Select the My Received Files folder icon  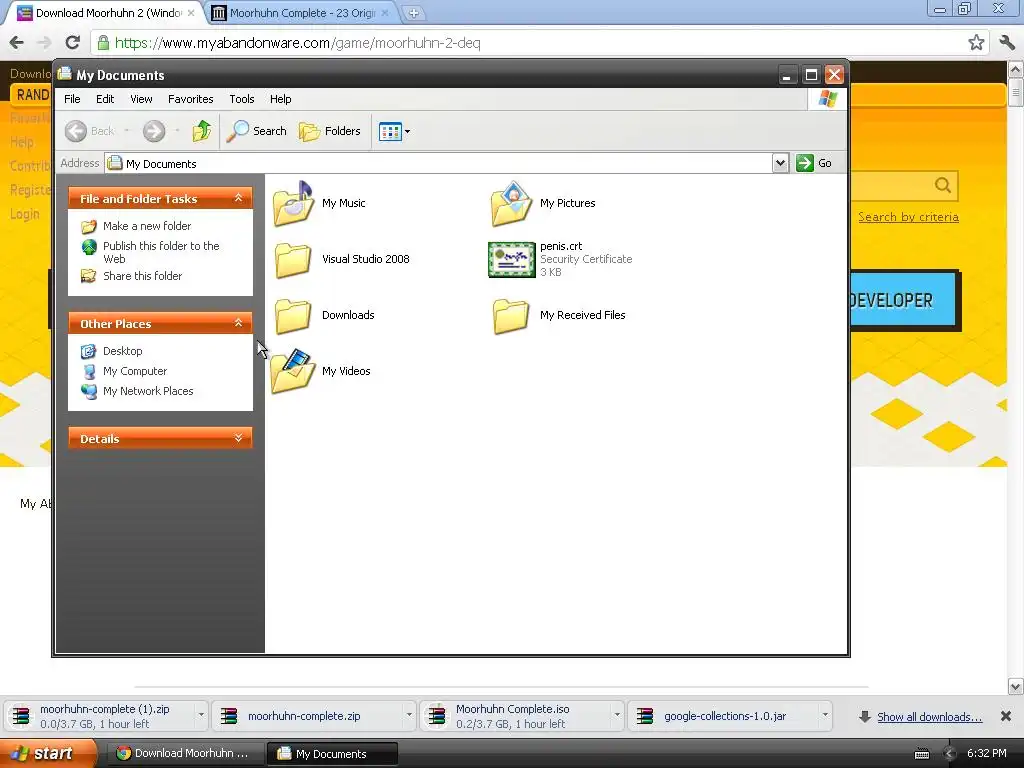(x=512, y=315)
